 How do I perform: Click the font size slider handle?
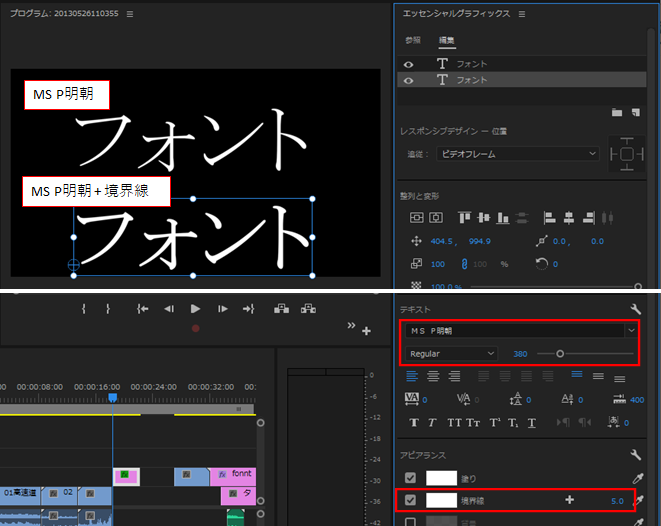(560, 354)
